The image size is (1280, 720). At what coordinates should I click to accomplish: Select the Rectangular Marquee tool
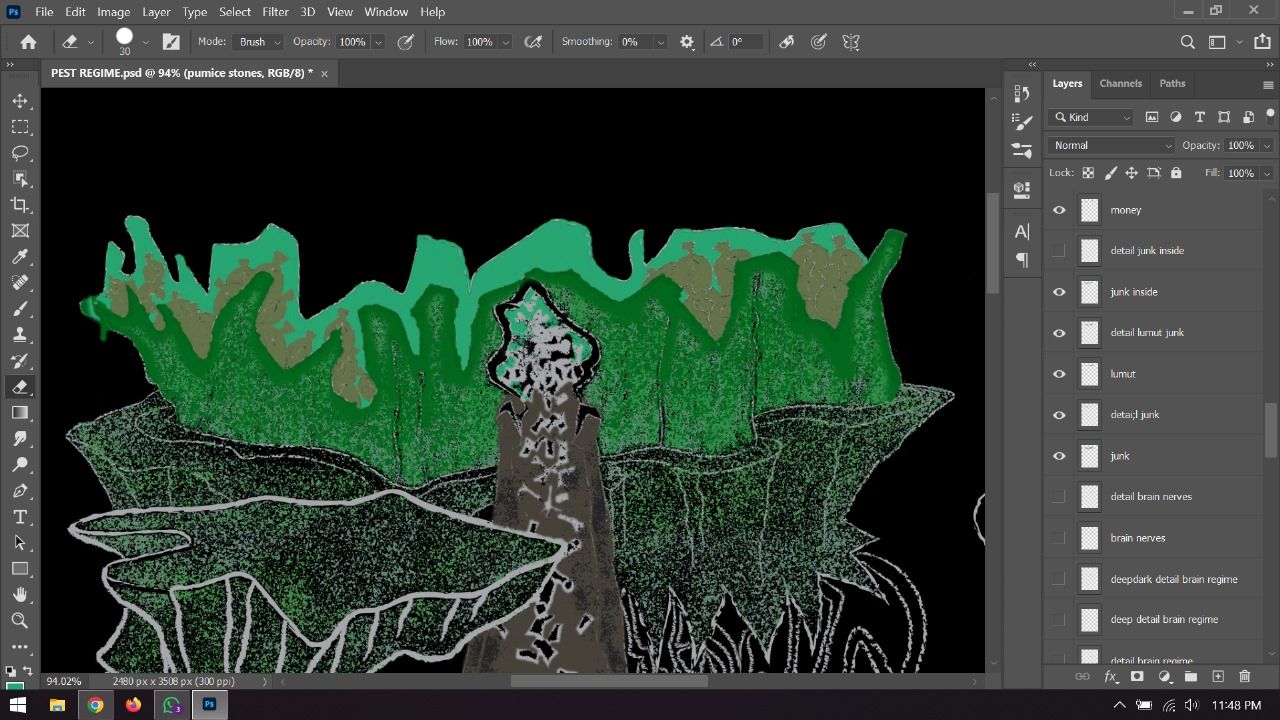(20, 127)
